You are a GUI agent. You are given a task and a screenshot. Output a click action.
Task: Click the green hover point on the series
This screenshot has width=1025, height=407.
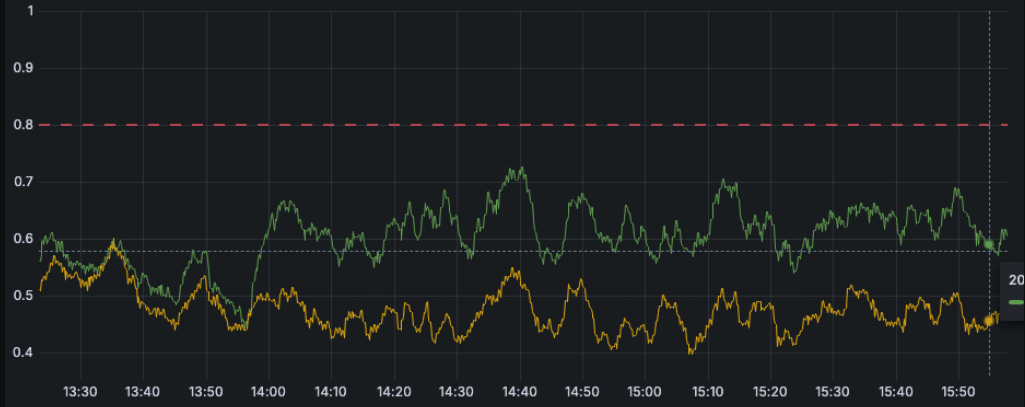(989, 244)
